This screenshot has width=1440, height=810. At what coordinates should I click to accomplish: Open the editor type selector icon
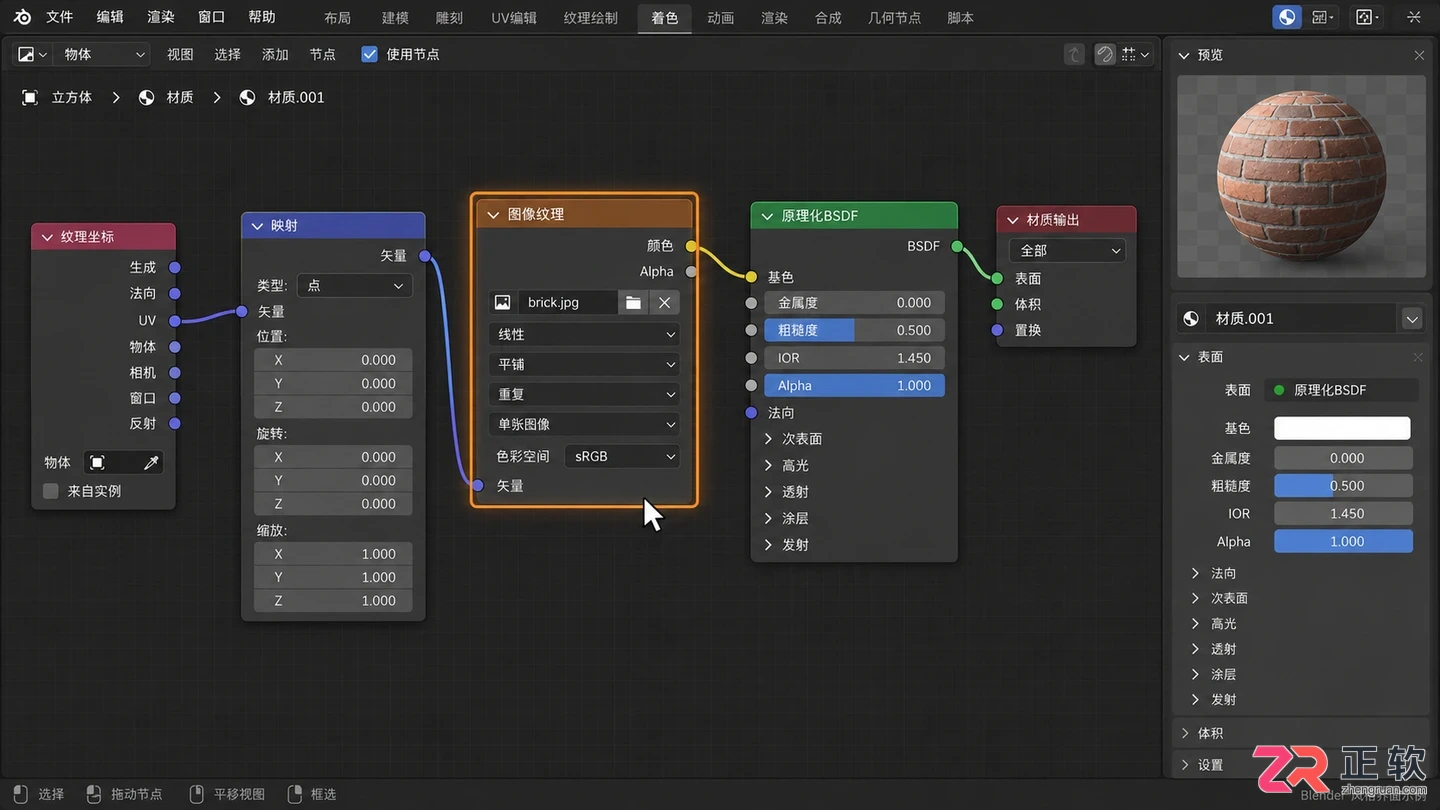(x=33, y=54)
